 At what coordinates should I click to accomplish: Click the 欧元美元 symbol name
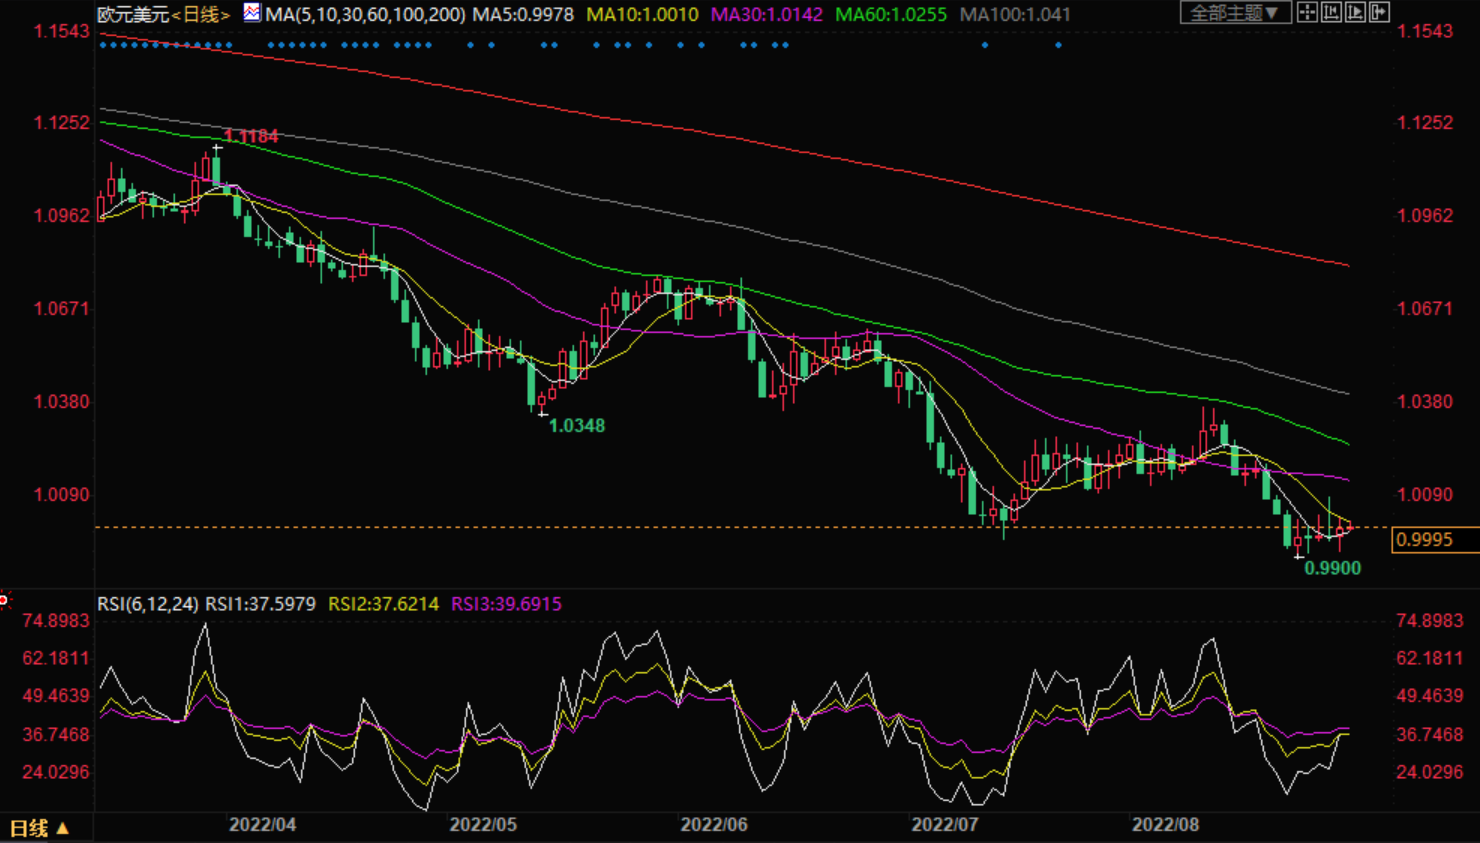133,14
